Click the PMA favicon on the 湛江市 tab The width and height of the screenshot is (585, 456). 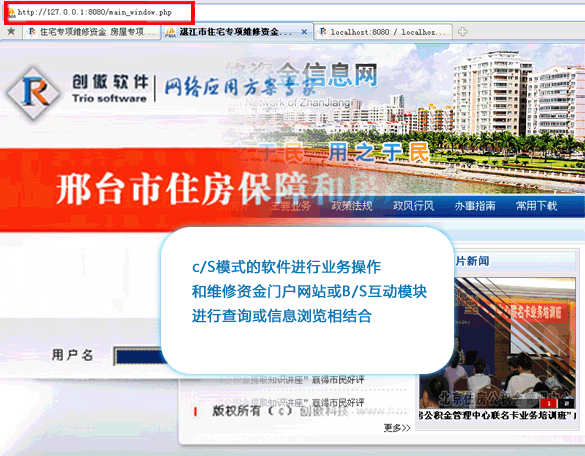pos(171,32)
